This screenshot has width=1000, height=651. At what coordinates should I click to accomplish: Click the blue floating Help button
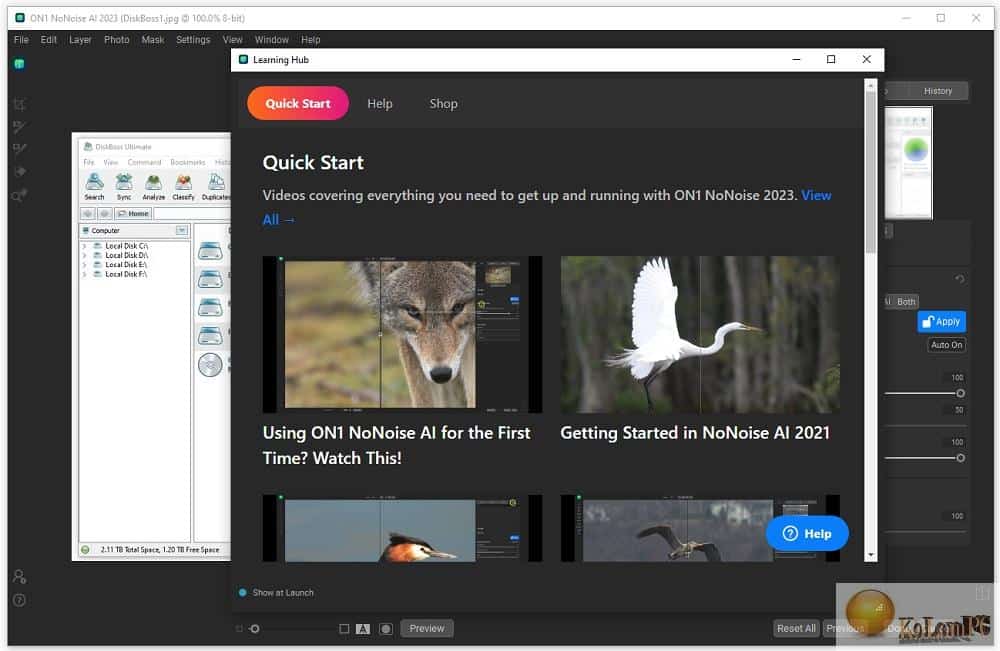click(x=807, y=533)
